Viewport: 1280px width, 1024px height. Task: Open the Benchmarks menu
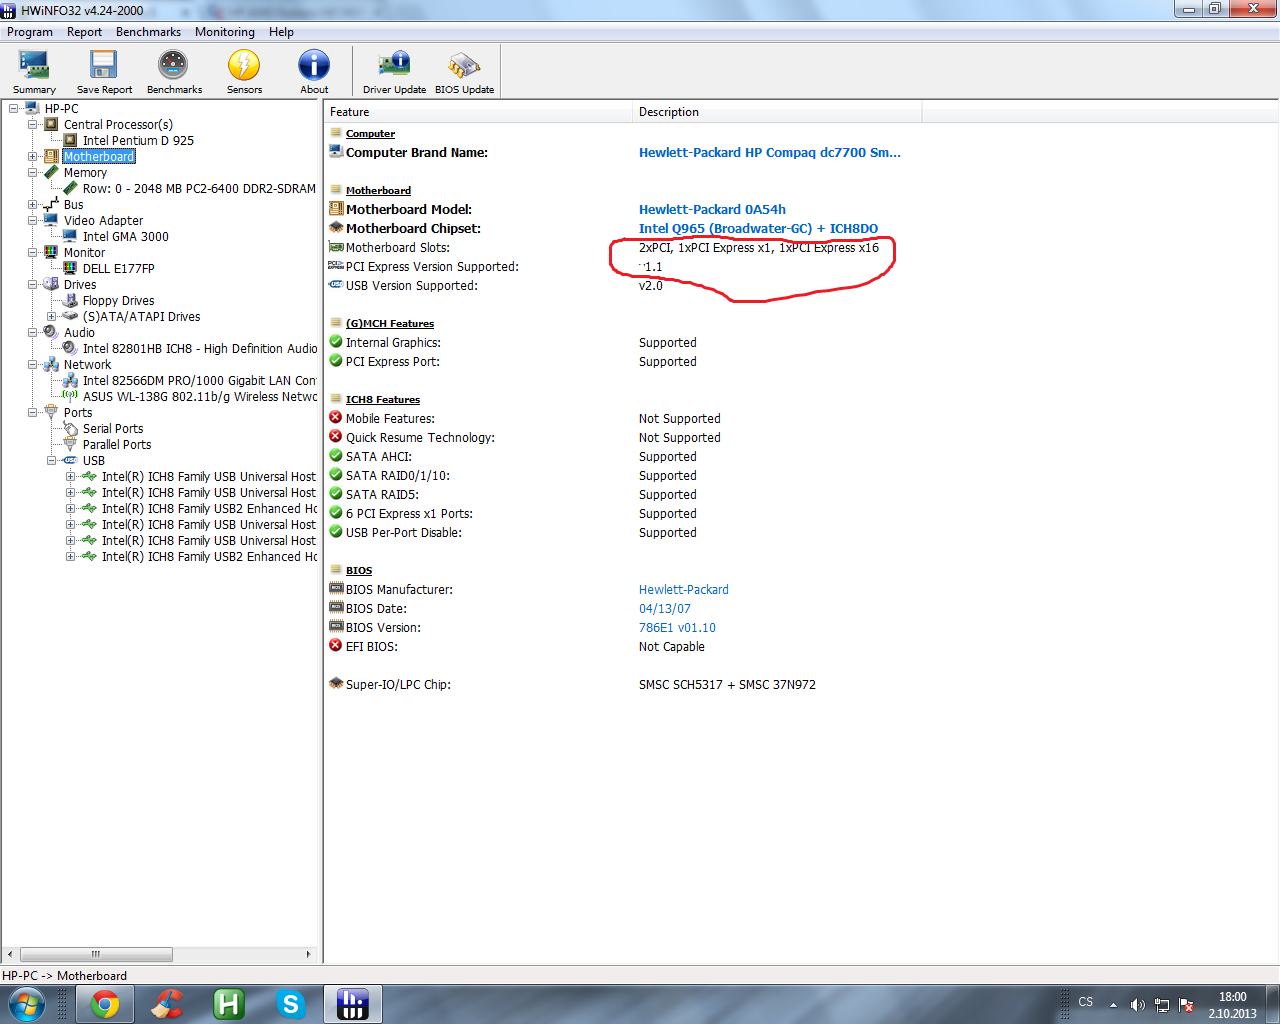(148, 32)
